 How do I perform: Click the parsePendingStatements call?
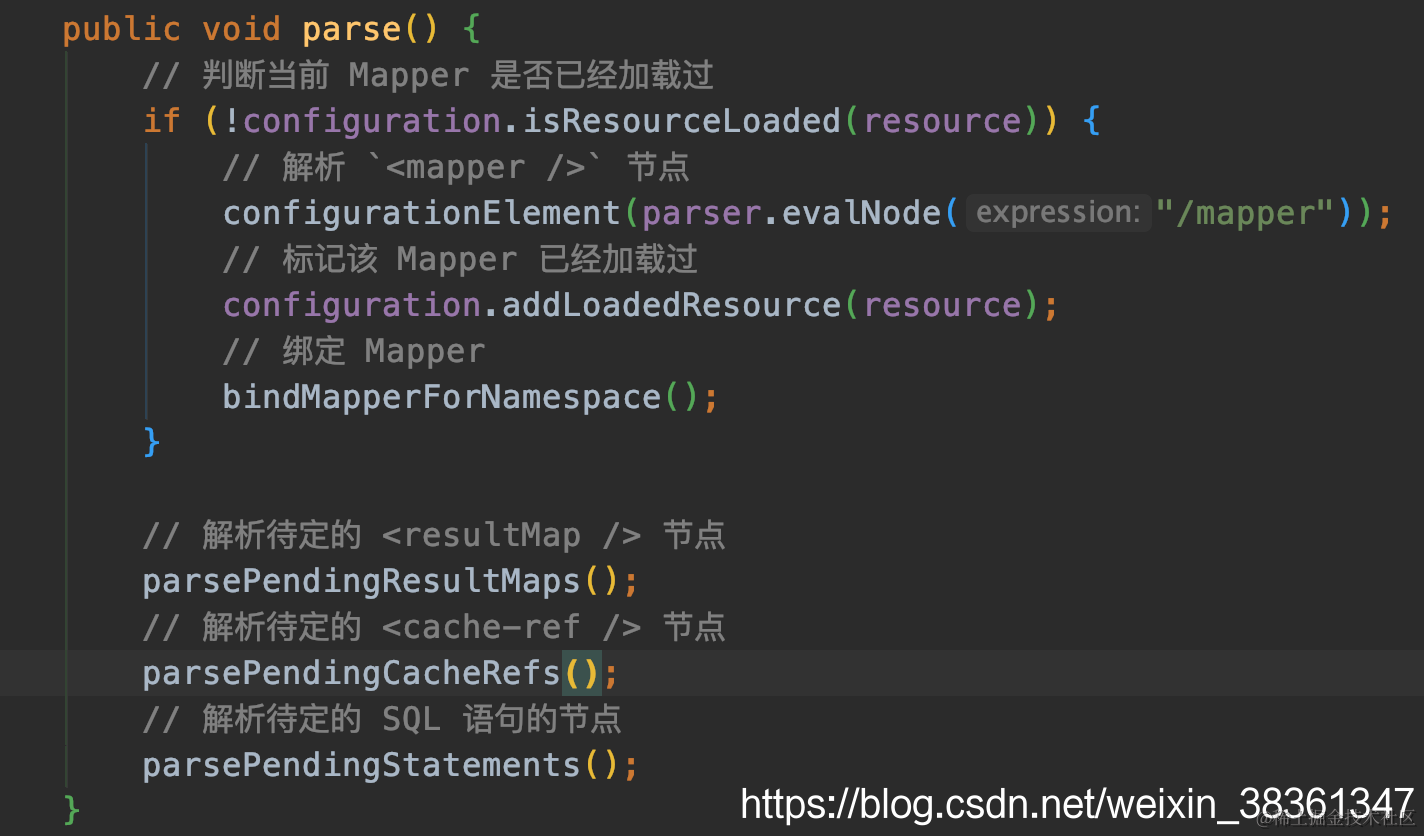(x=362, y=765)
